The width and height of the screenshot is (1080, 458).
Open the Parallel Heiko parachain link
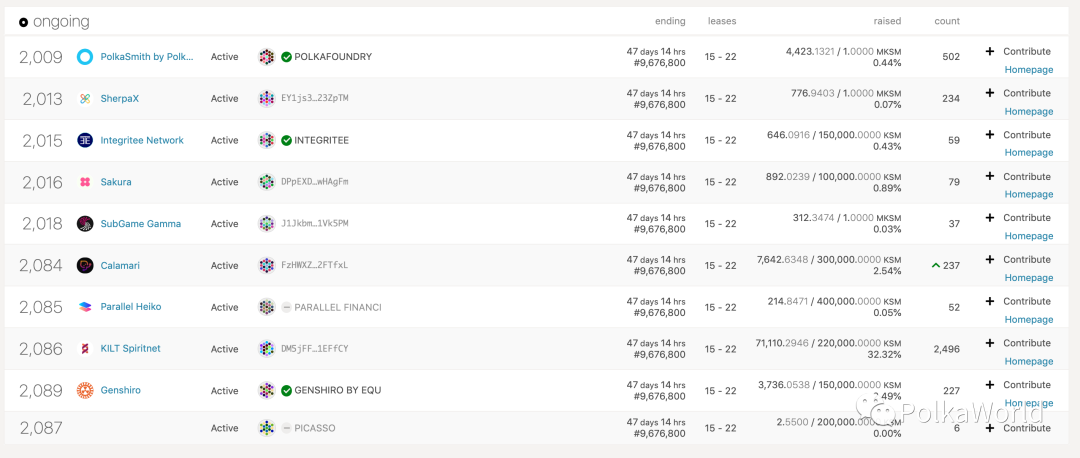[x=130, y=307]
